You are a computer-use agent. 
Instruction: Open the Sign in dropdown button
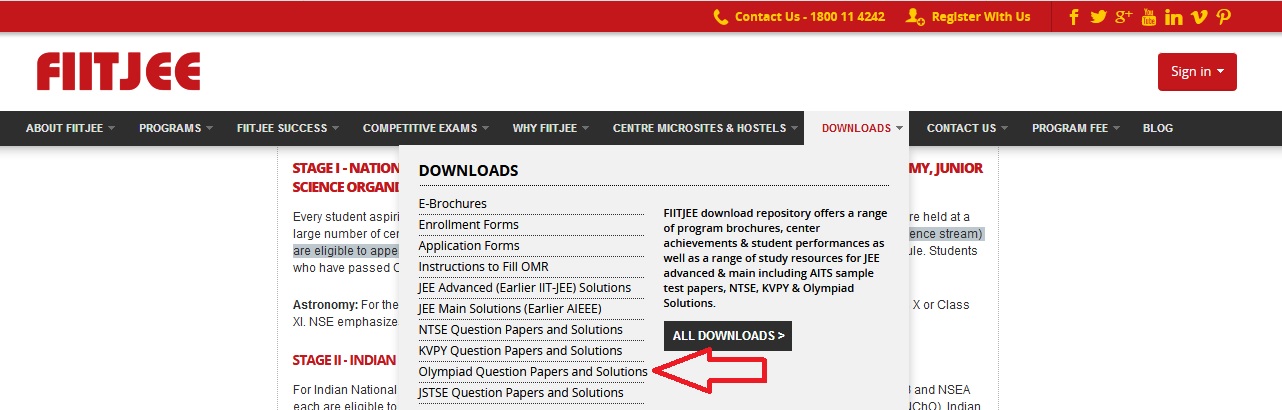click(1197, 72)
